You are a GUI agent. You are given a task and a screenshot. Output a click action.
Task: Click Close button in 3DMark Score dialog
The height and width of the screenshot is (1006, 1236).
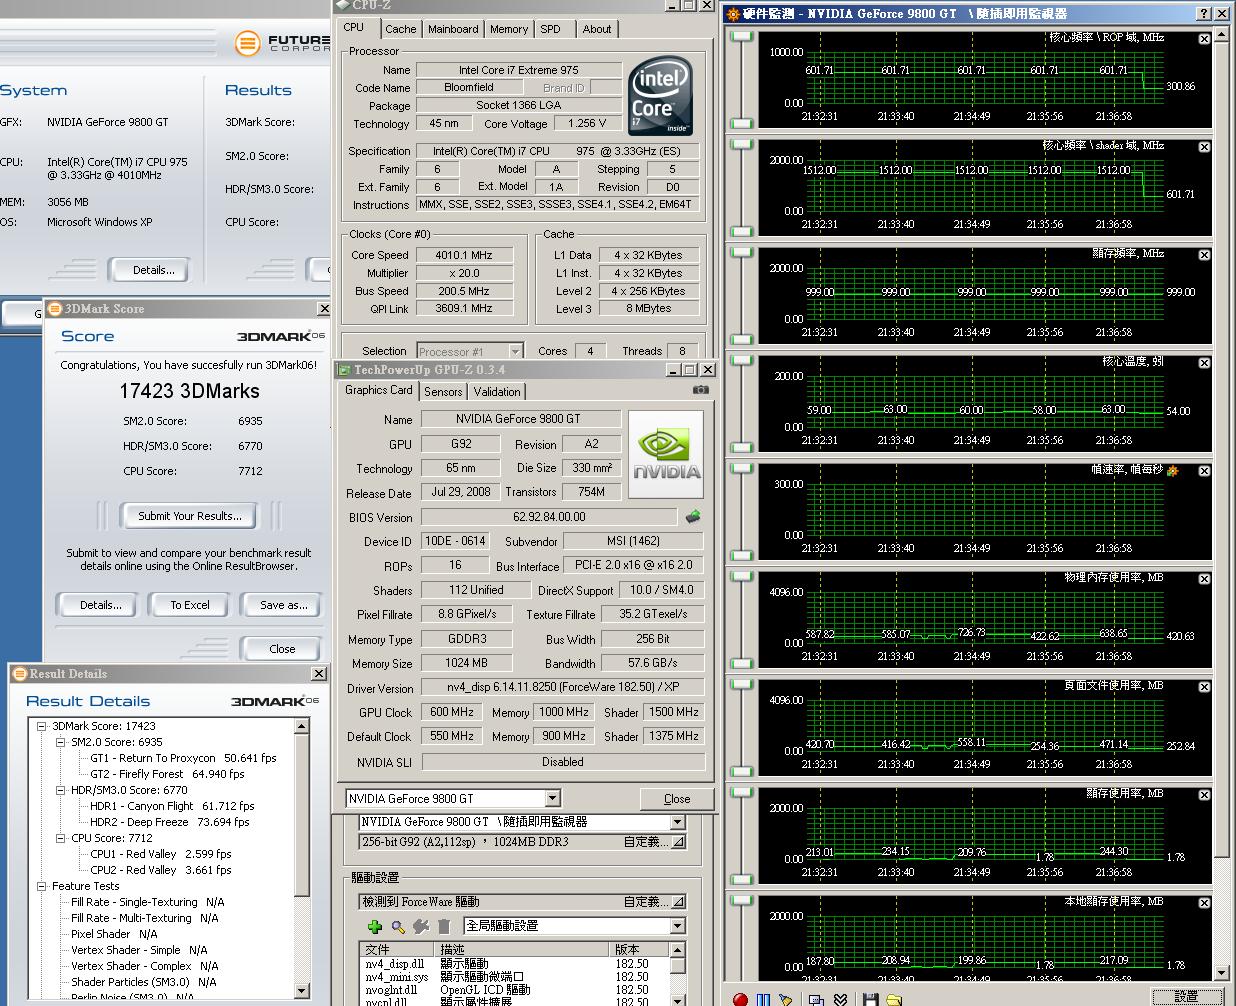click(282, 649)
